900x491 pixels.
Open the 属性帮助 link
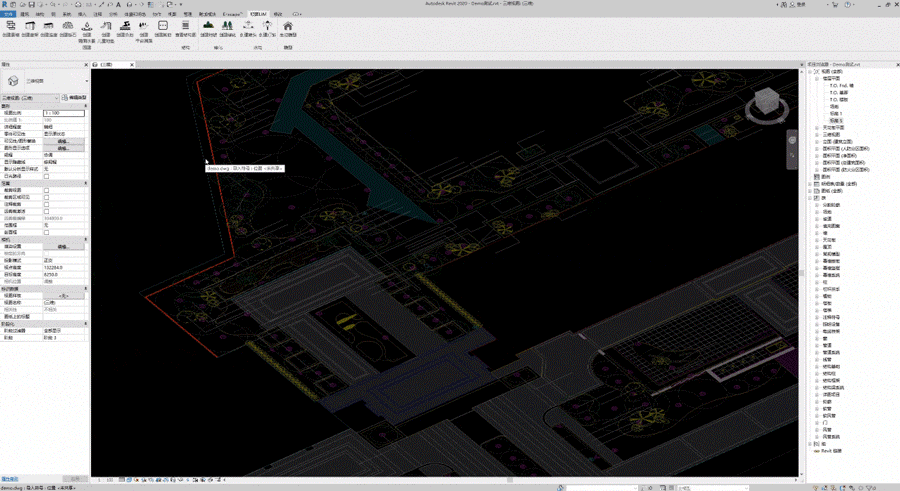click(x=10, y=479)
